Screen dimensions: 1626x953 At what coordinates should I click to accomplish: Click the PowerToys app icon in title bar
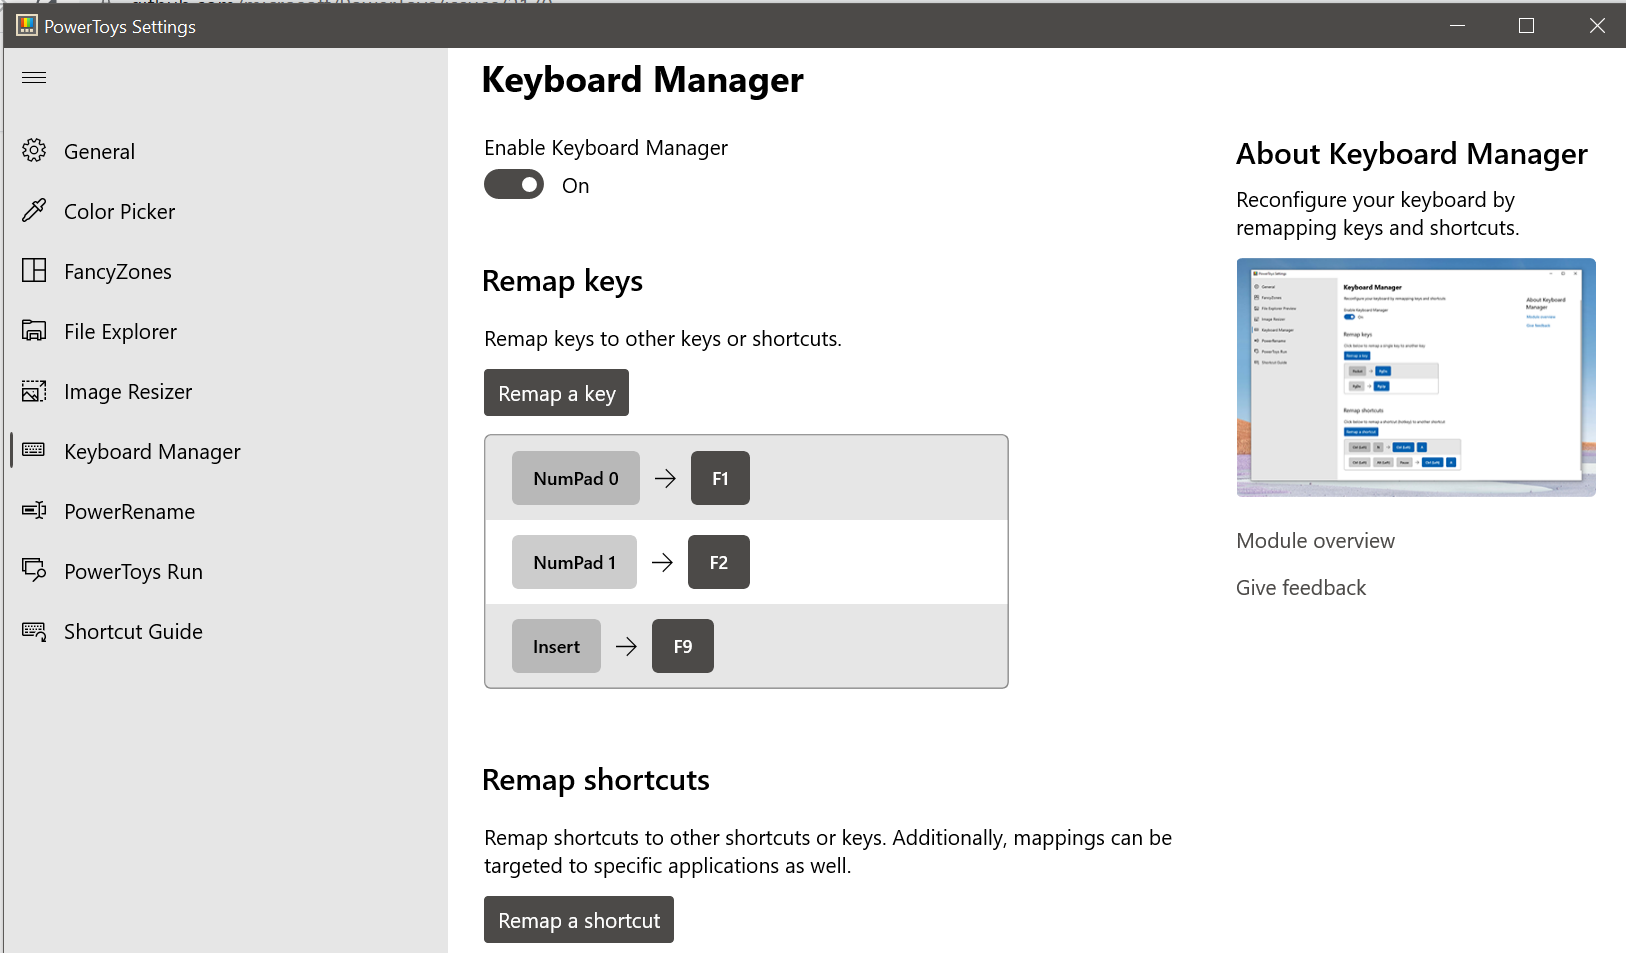click(x=26, y=26)
